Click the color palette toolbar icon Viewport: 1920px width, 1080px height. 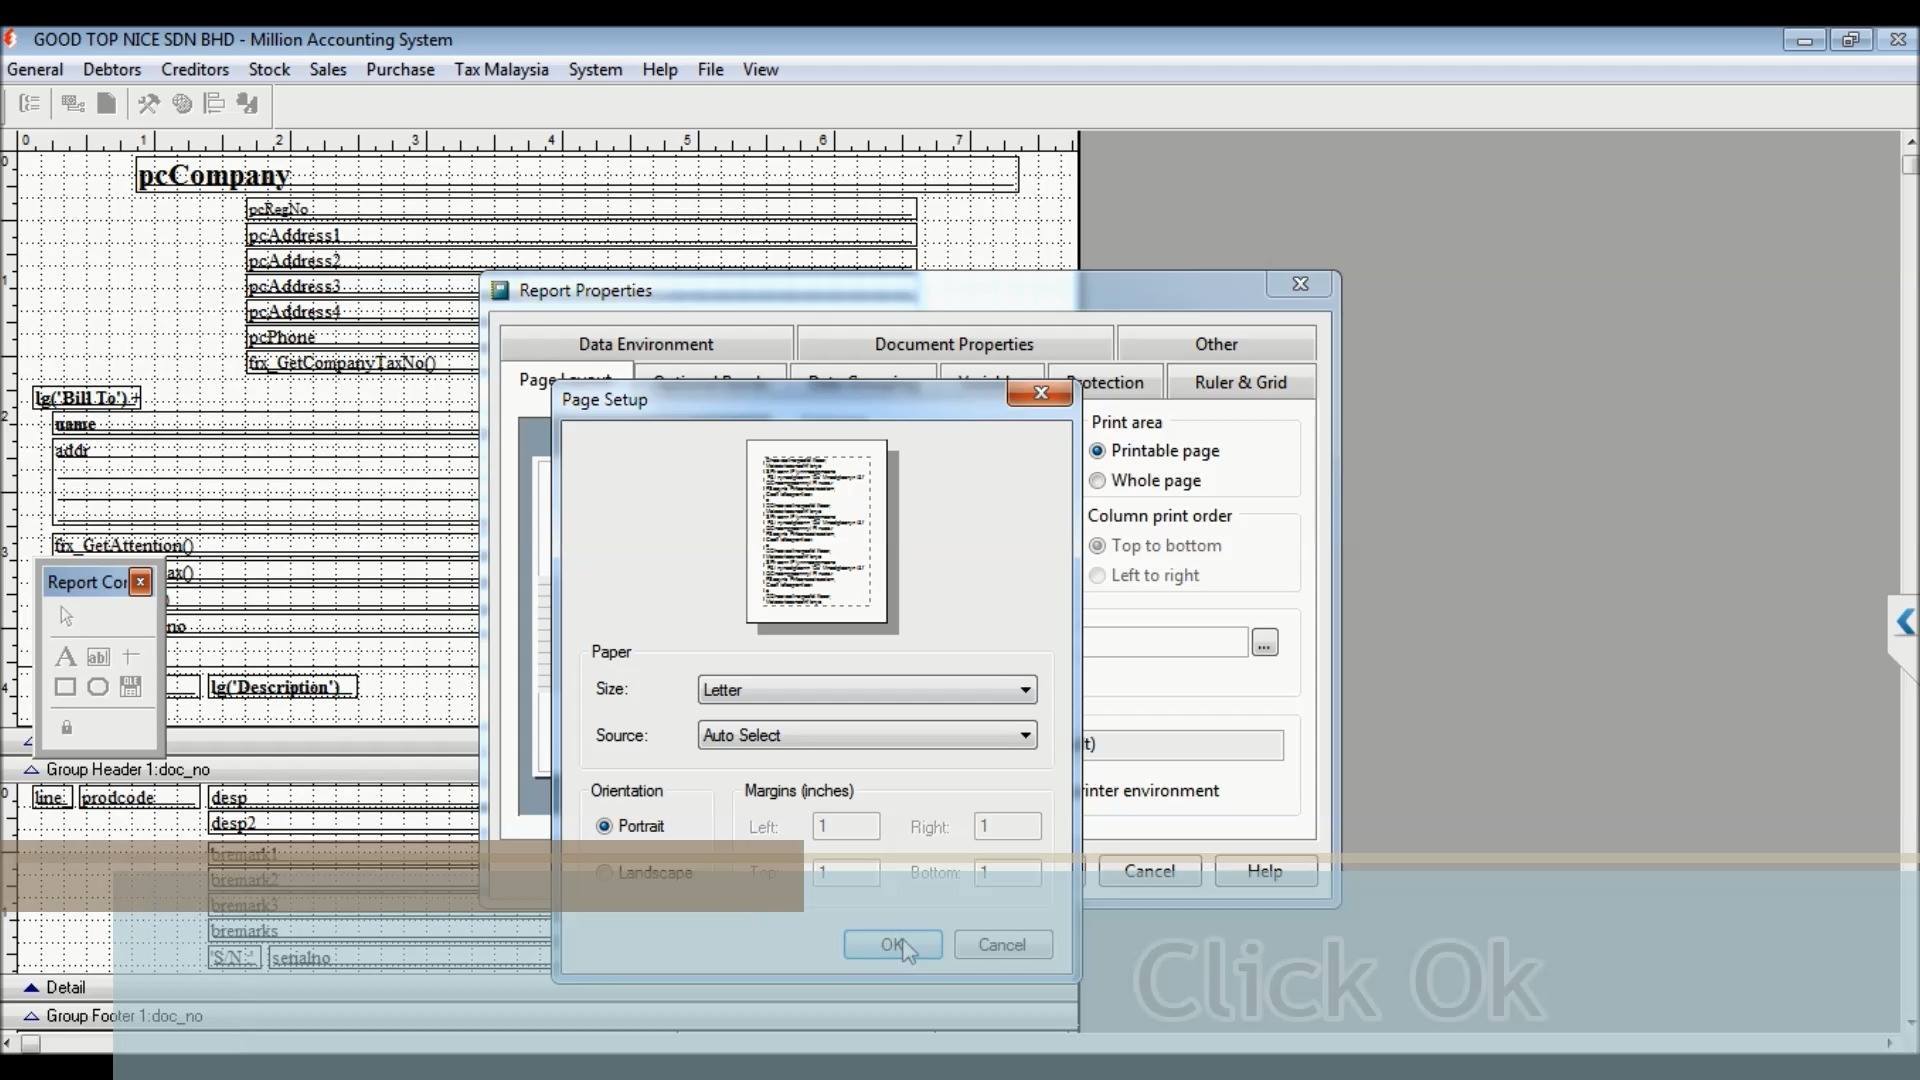click(x=182, y=103)
